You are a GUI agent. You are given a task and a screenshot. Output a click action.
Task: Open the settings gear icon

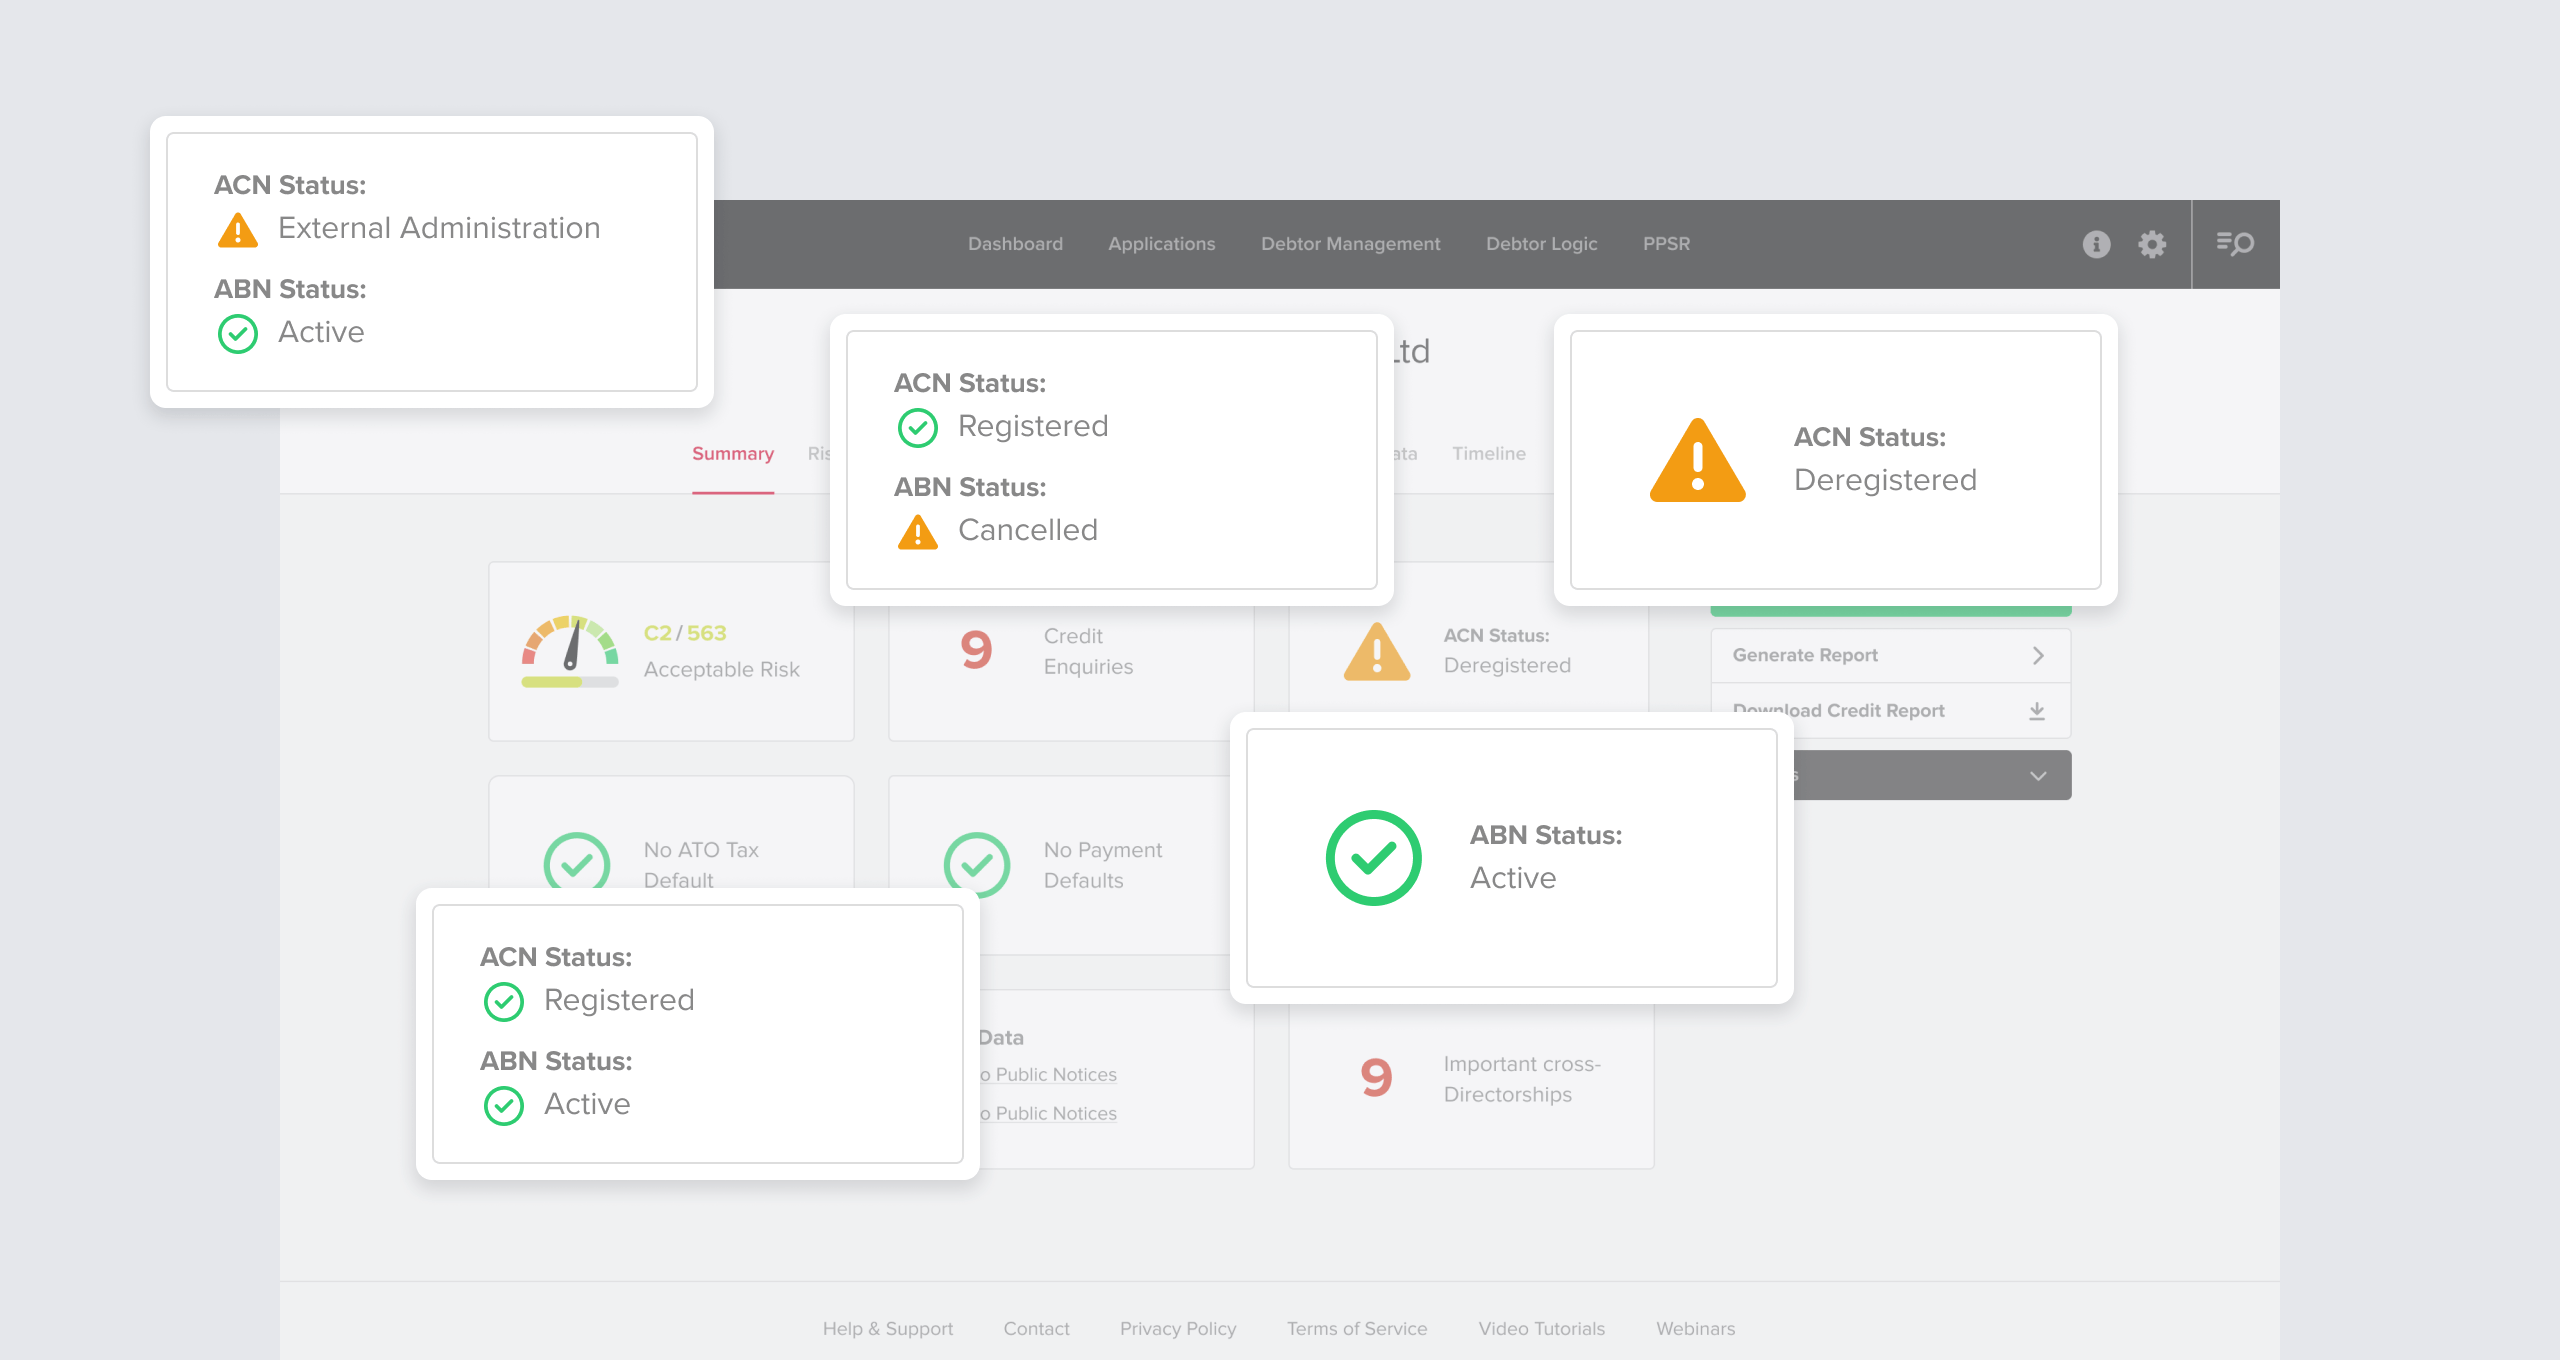pyautogui.click(x=2152, y=243)
